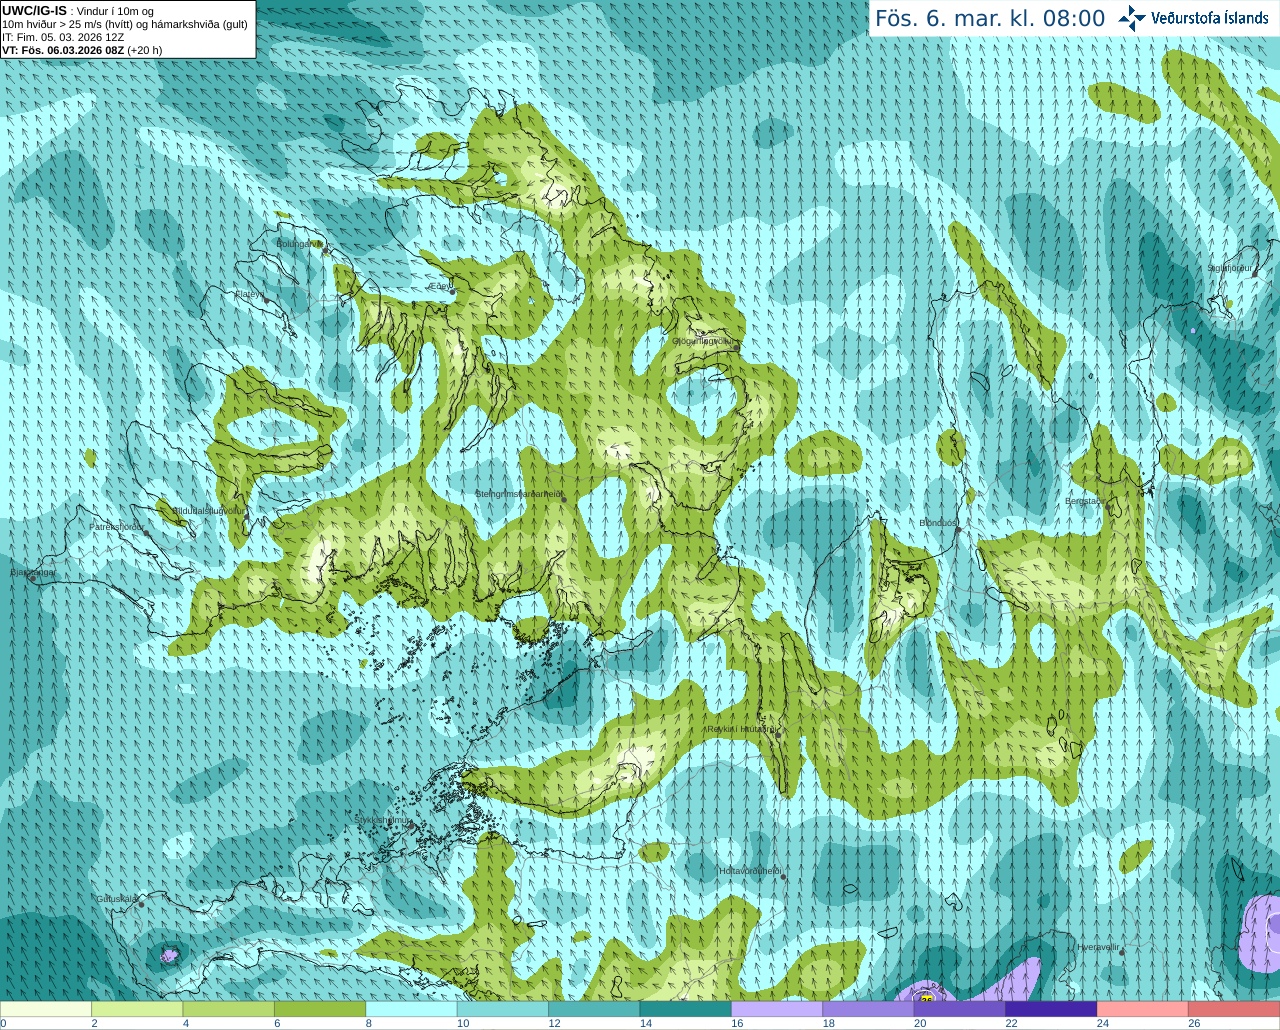The height and width of the screenshot is (1030, 1280).
Task: Click the legend value 8 label
Action: [368, 1023]
